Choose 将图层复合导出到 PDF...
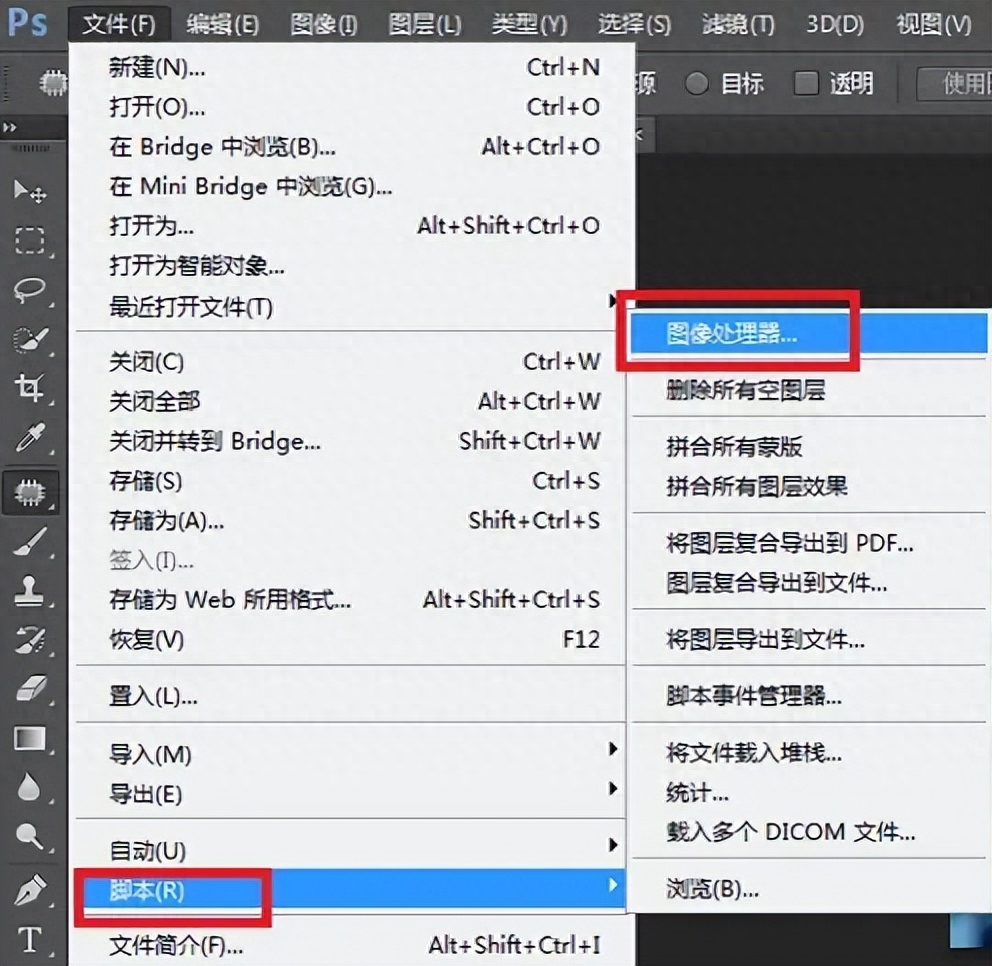992x966 pixels. coord(809,543)
